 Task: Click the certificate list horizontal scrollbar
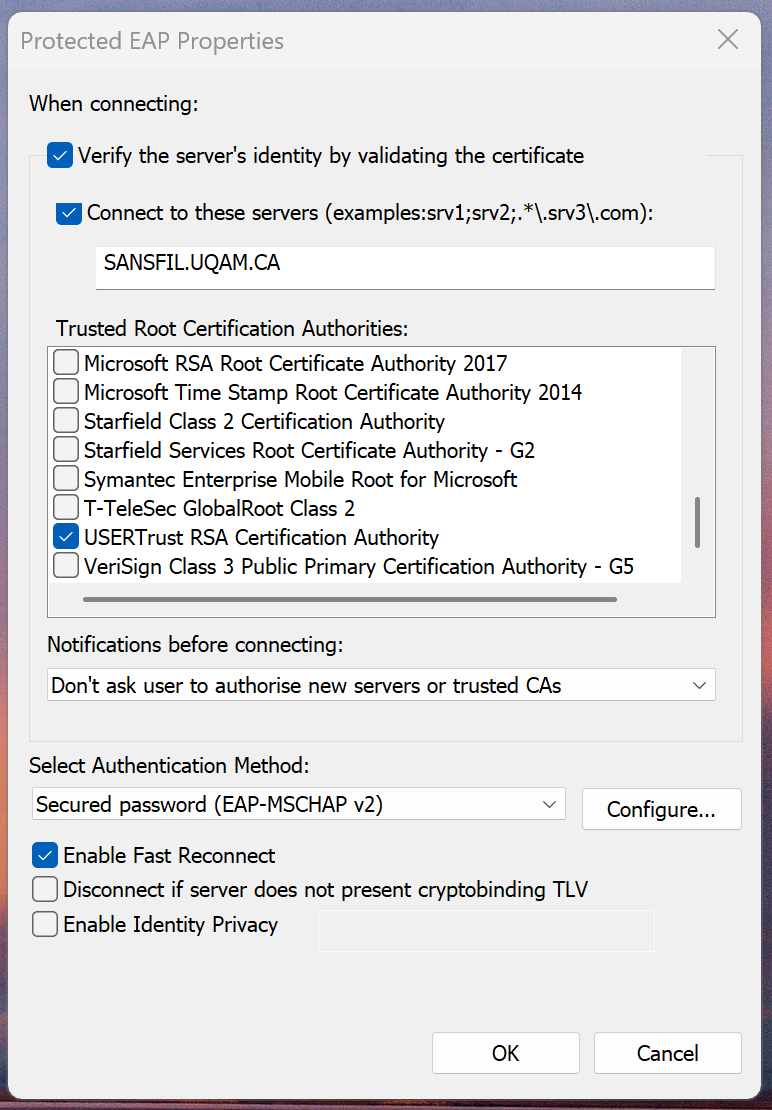pos(350,600)
